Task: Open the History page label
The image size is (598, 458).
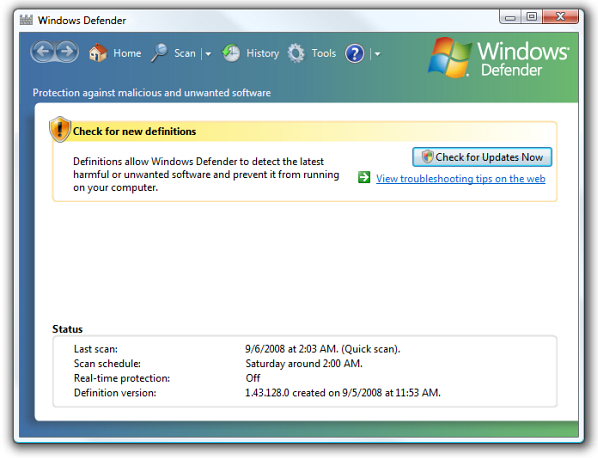Action: coord(262,53)
